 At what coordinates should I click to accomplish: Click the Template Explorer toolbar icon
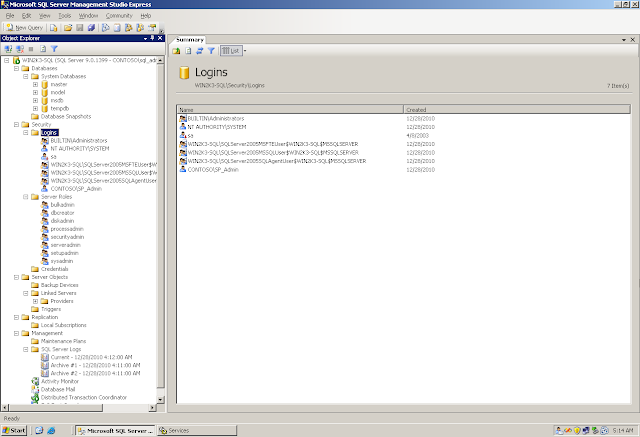pos(140,28)
